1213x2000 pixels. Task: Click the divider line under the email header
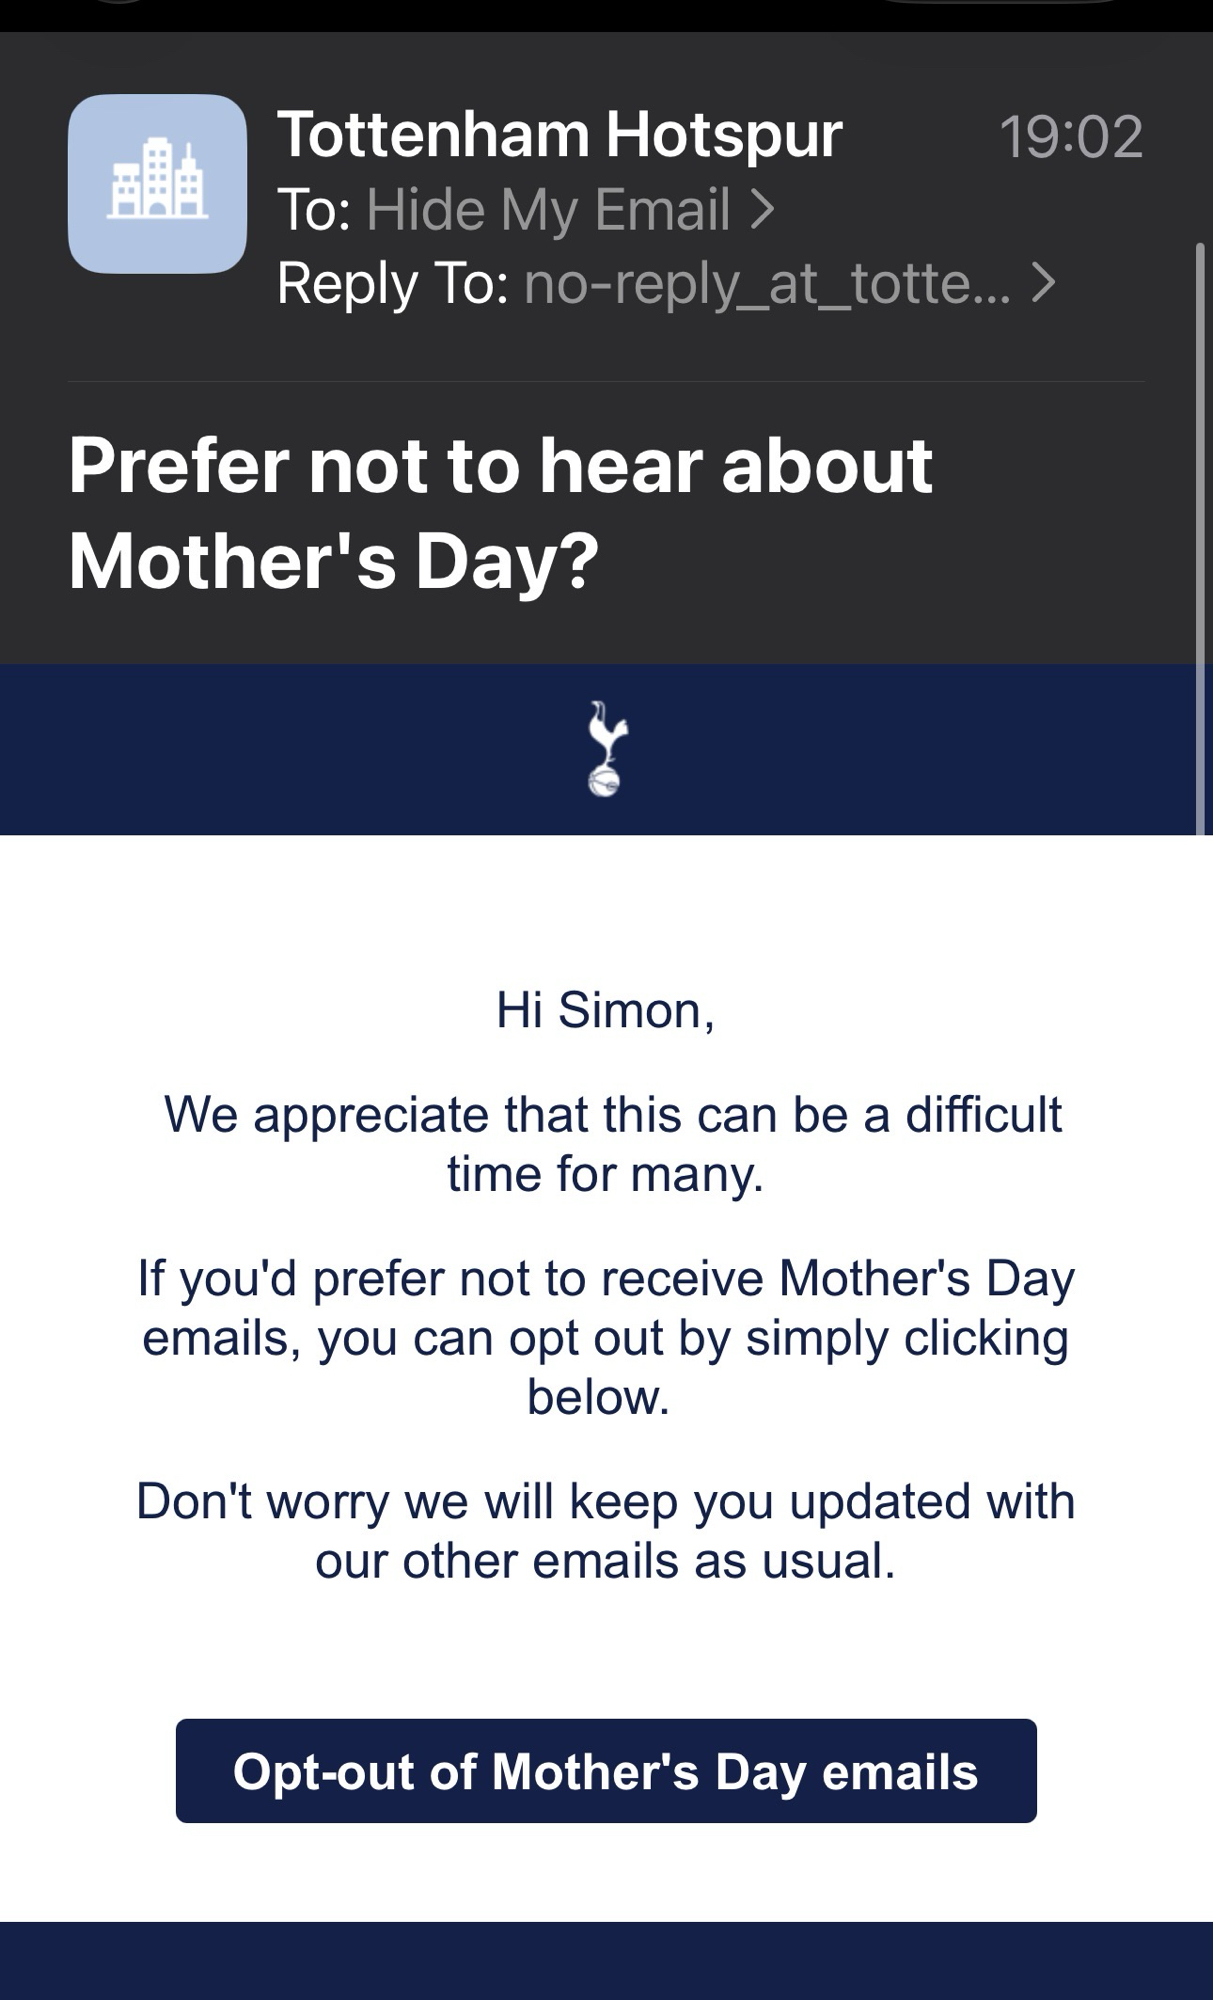pos(606,381)
